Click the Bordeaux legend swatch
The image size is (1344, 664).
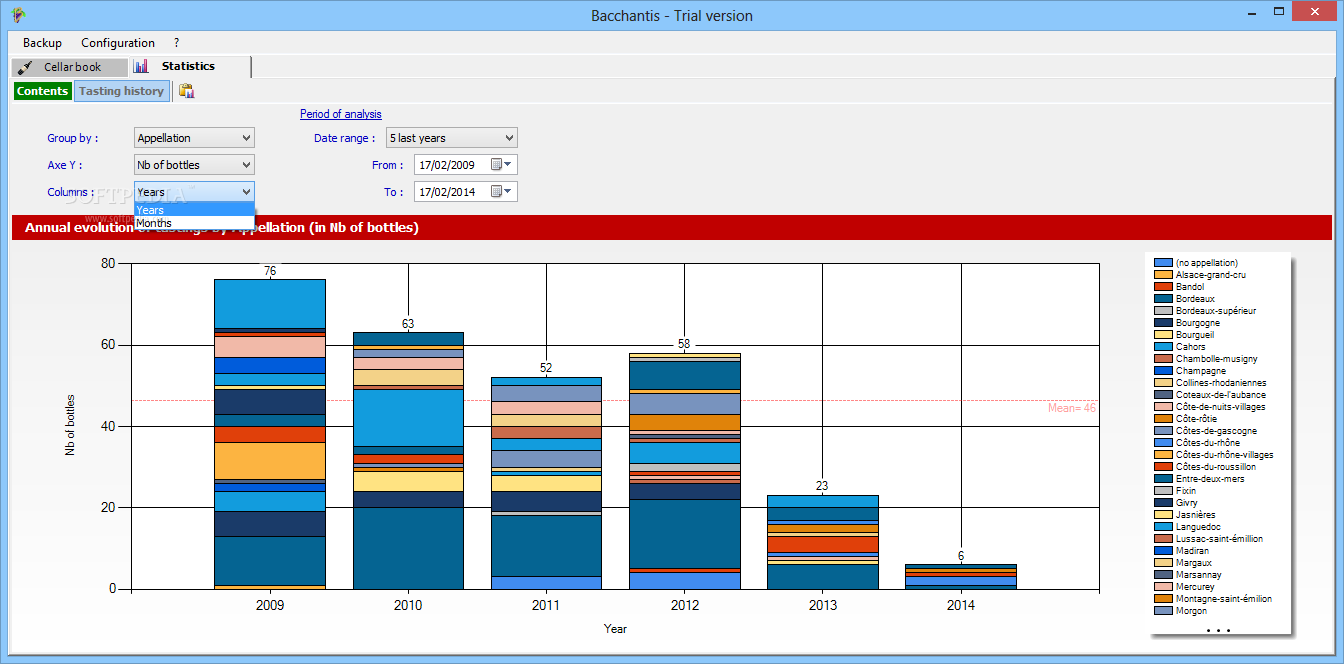click(1162, 299)
